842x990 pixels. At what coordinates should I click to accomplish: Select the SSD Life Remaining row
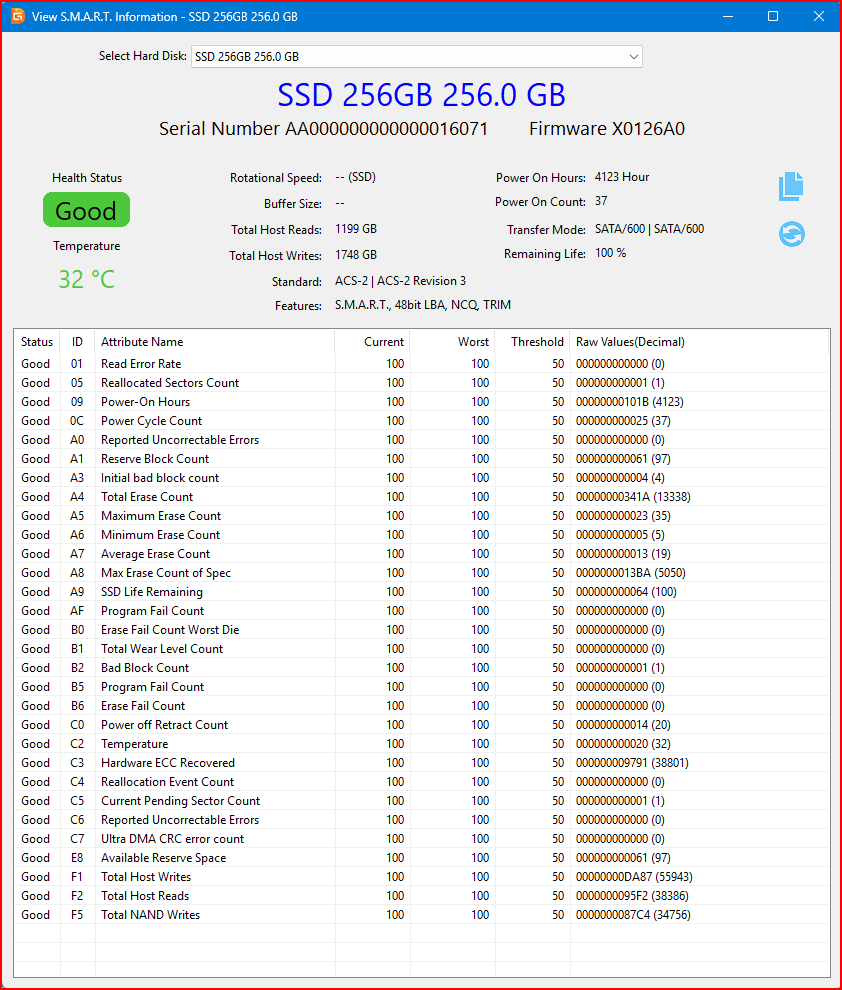coord(422,592)
